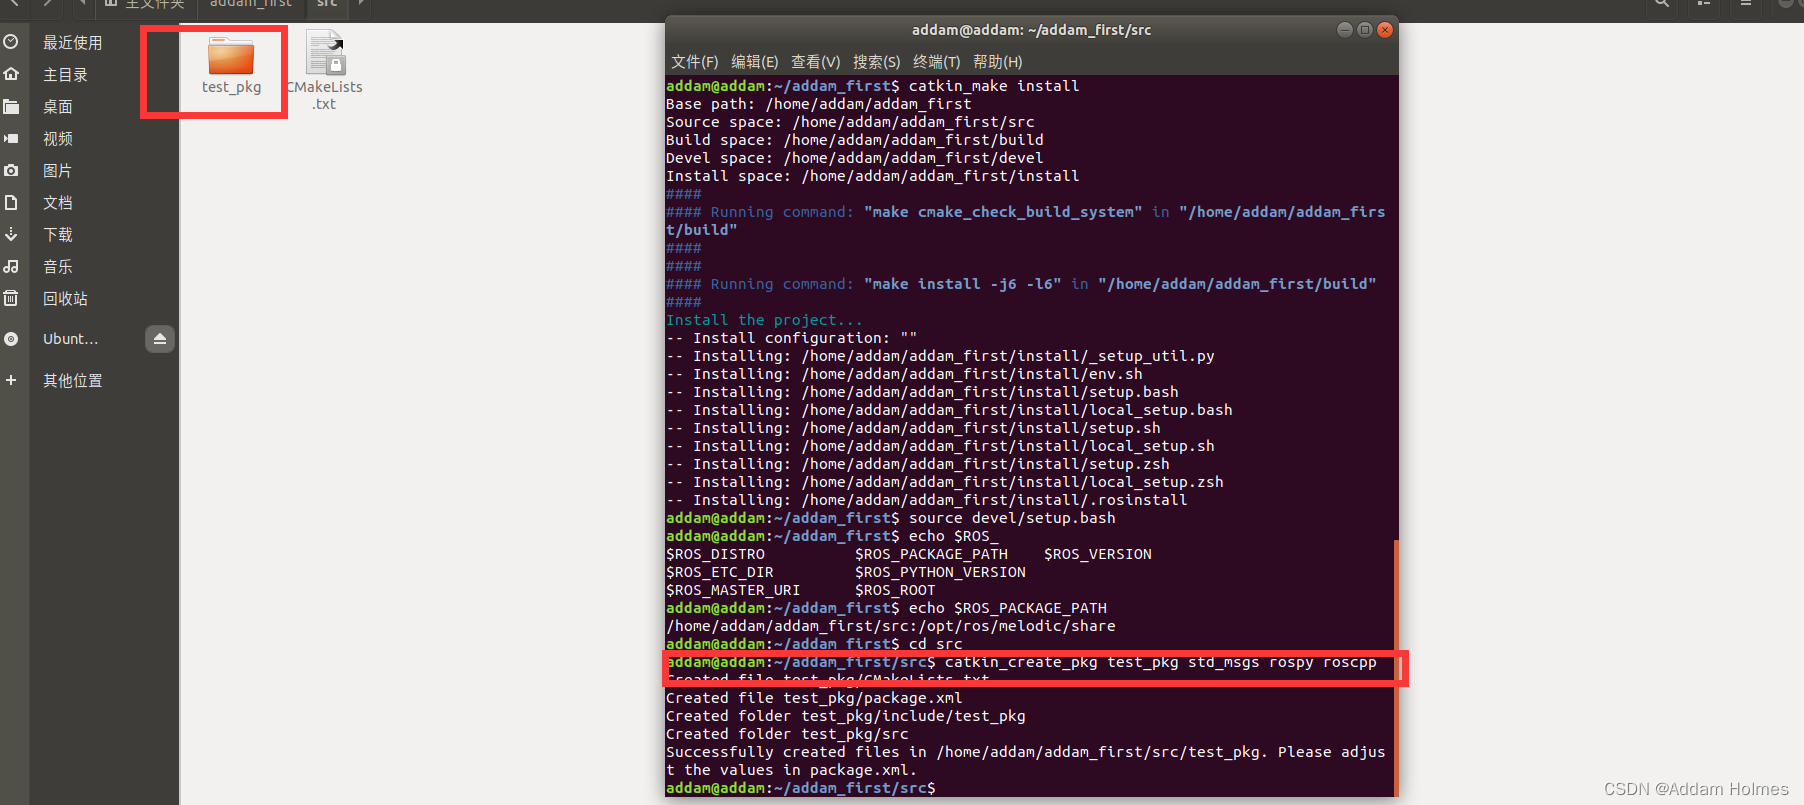Click the line installing _setup_util.py
This screenshot has height=805, width=1804.
click(940, 356)
